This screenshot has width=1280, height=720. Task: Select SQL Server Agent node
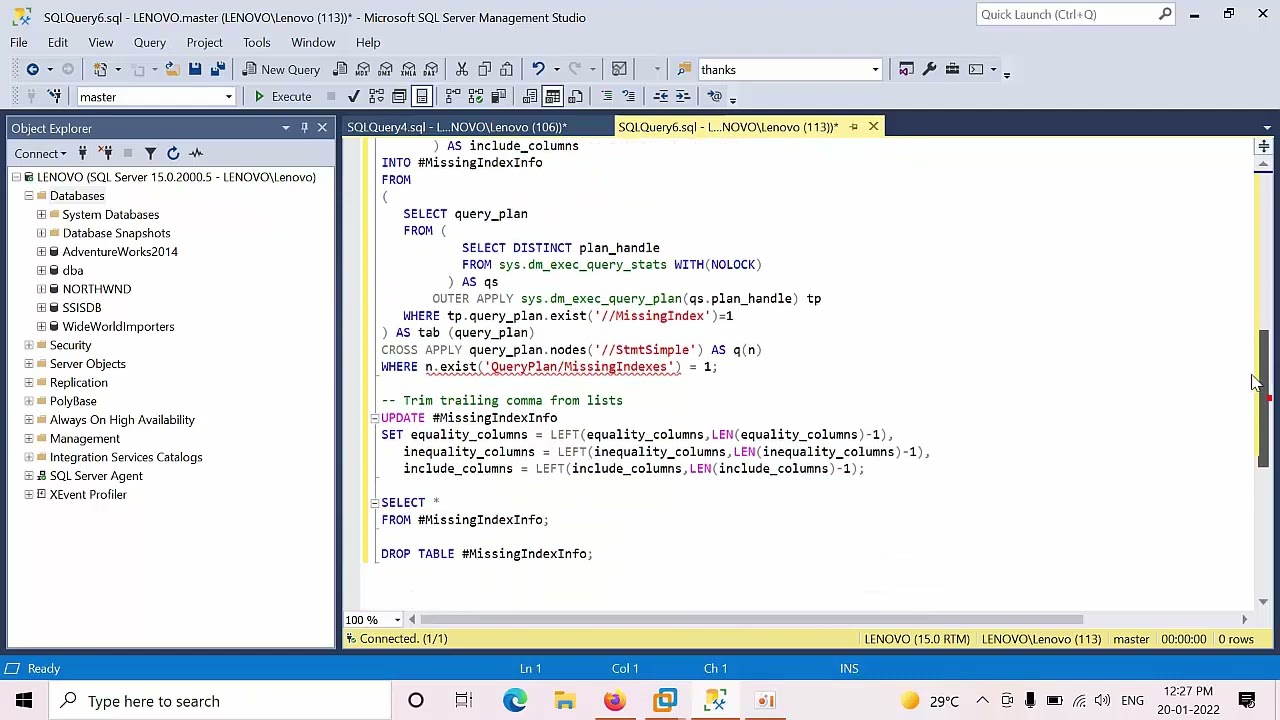(96, 476)
